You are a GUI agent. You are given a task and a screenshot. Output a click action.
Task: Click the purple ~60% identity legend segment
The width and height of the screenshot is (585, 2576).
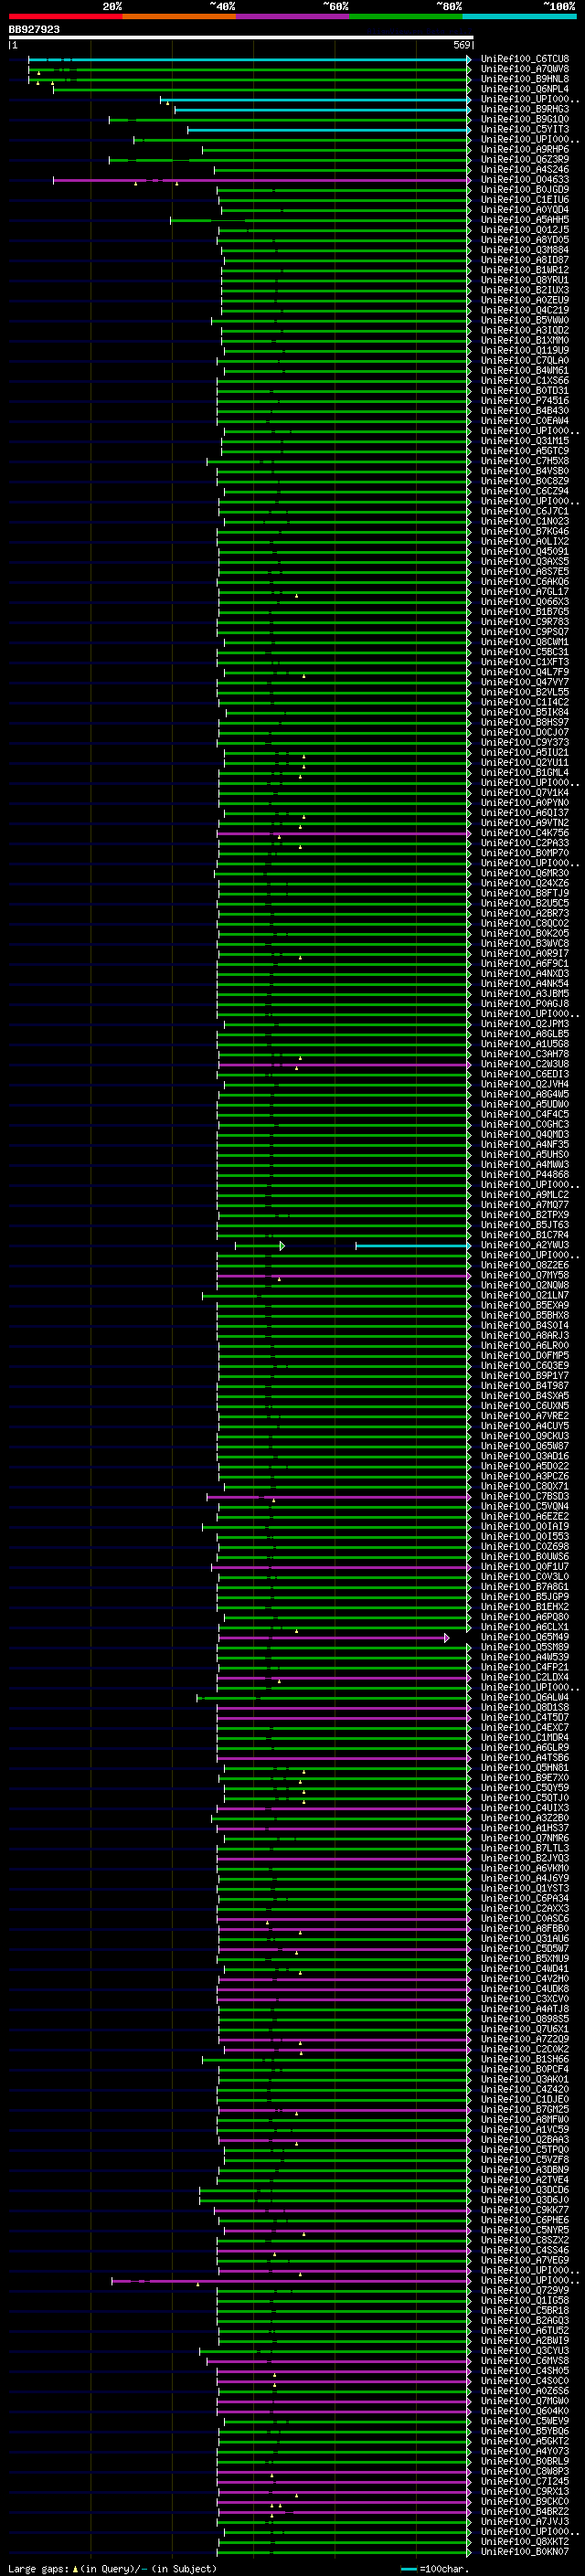click(x=293, y=16)
